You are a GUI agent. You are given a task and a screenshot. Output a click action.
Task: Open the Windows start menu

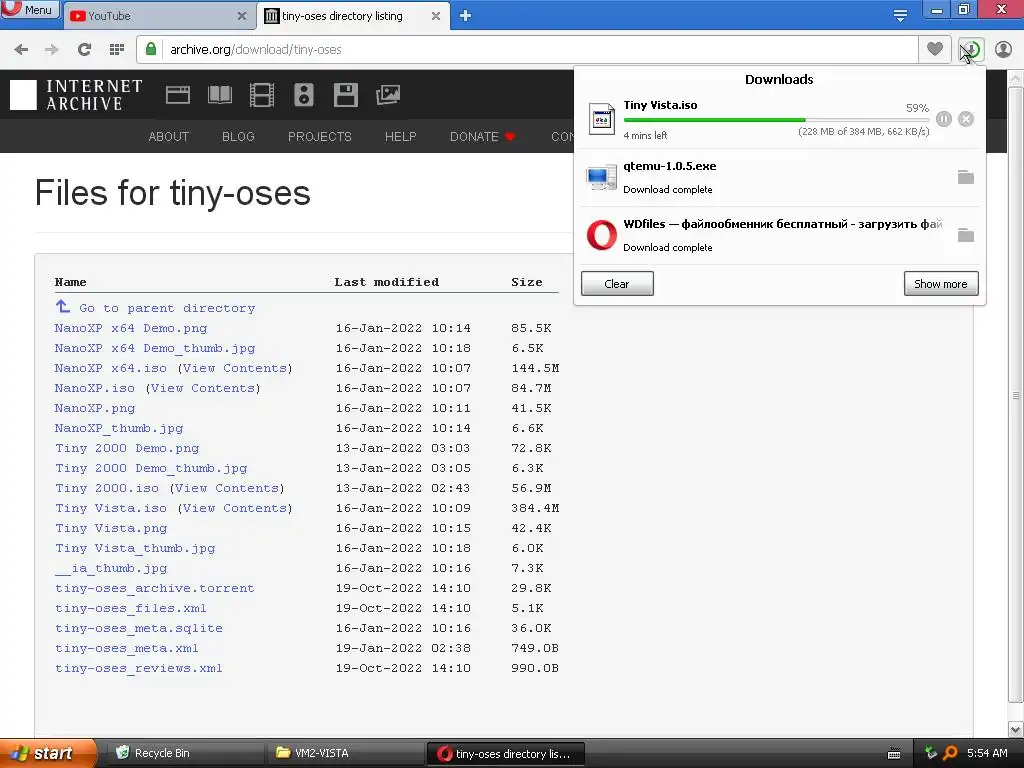point(48,753)
